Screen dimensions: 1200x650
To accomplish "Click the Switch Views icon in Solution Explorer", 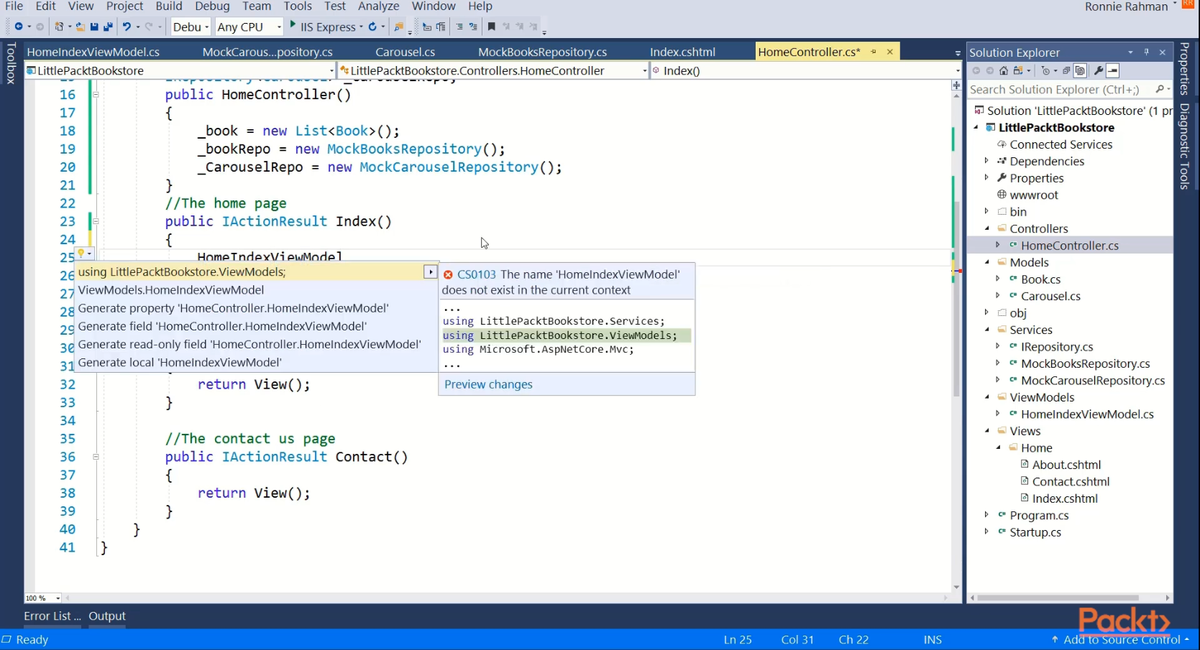I will tap(1017, 70).
